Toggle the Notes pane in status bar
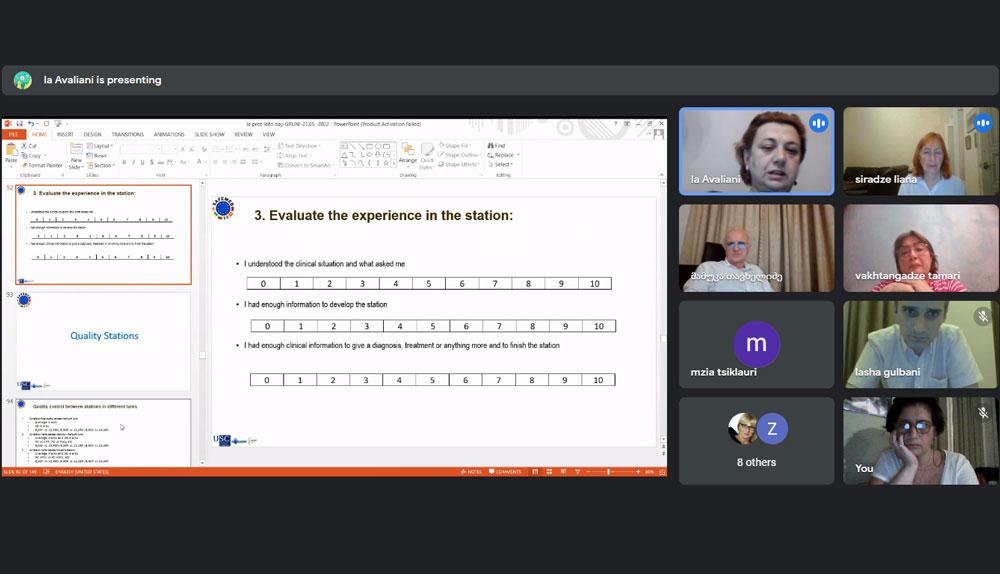Screen dimensions: 1000x574 tap(472, 471)
